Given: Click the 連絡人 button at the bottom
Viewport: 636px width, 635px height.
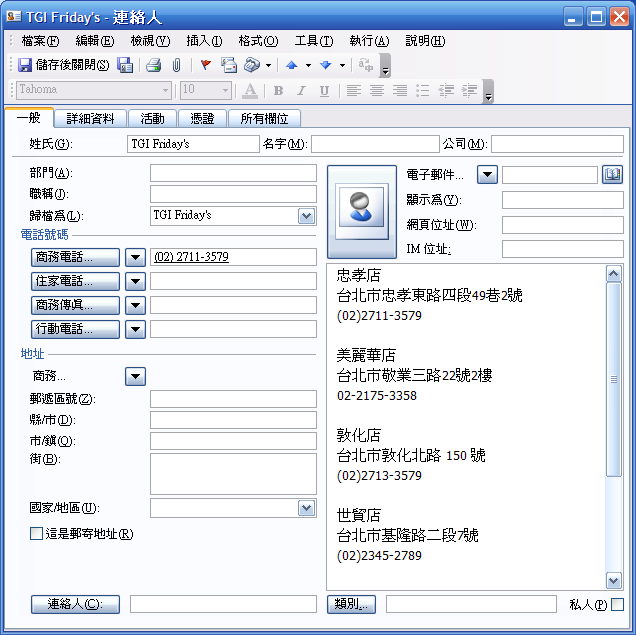Looking at the screenshot, I should click(75, 604).
